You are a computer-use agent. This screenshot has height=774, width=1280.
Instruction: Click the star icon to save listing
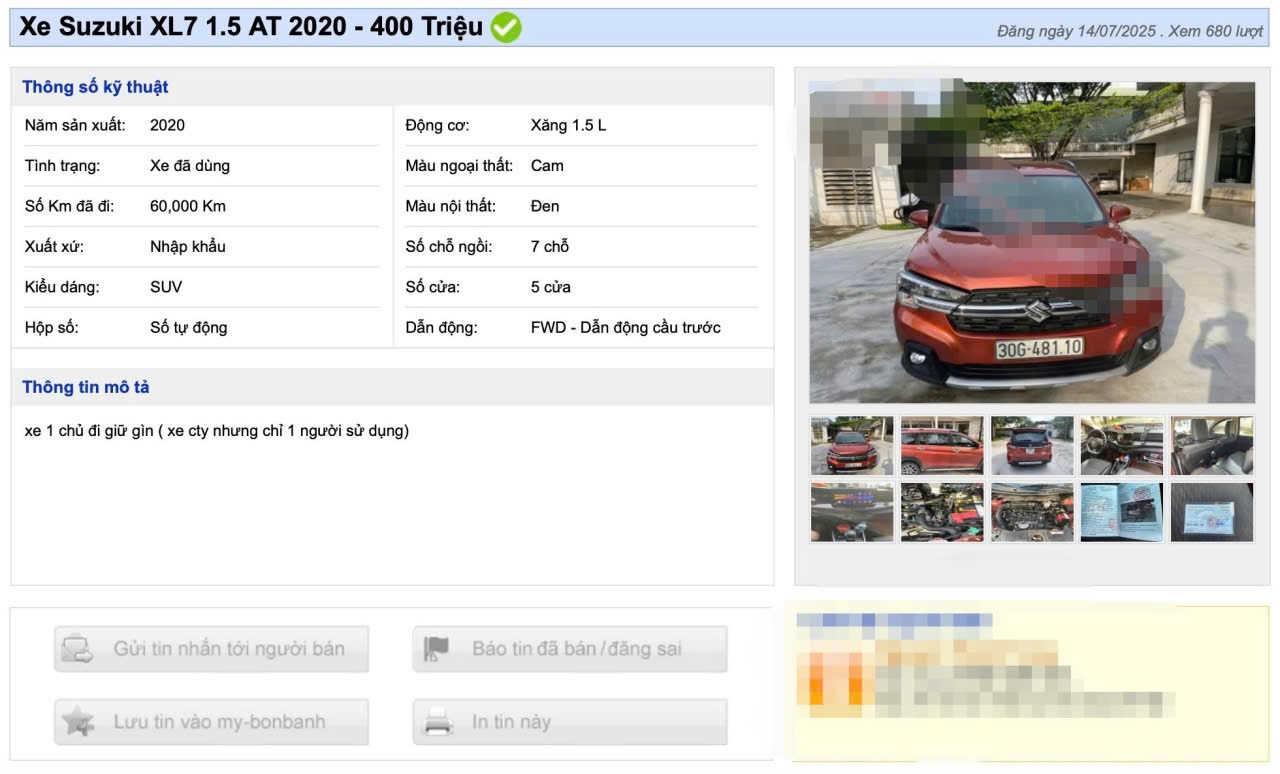point(76,722)
